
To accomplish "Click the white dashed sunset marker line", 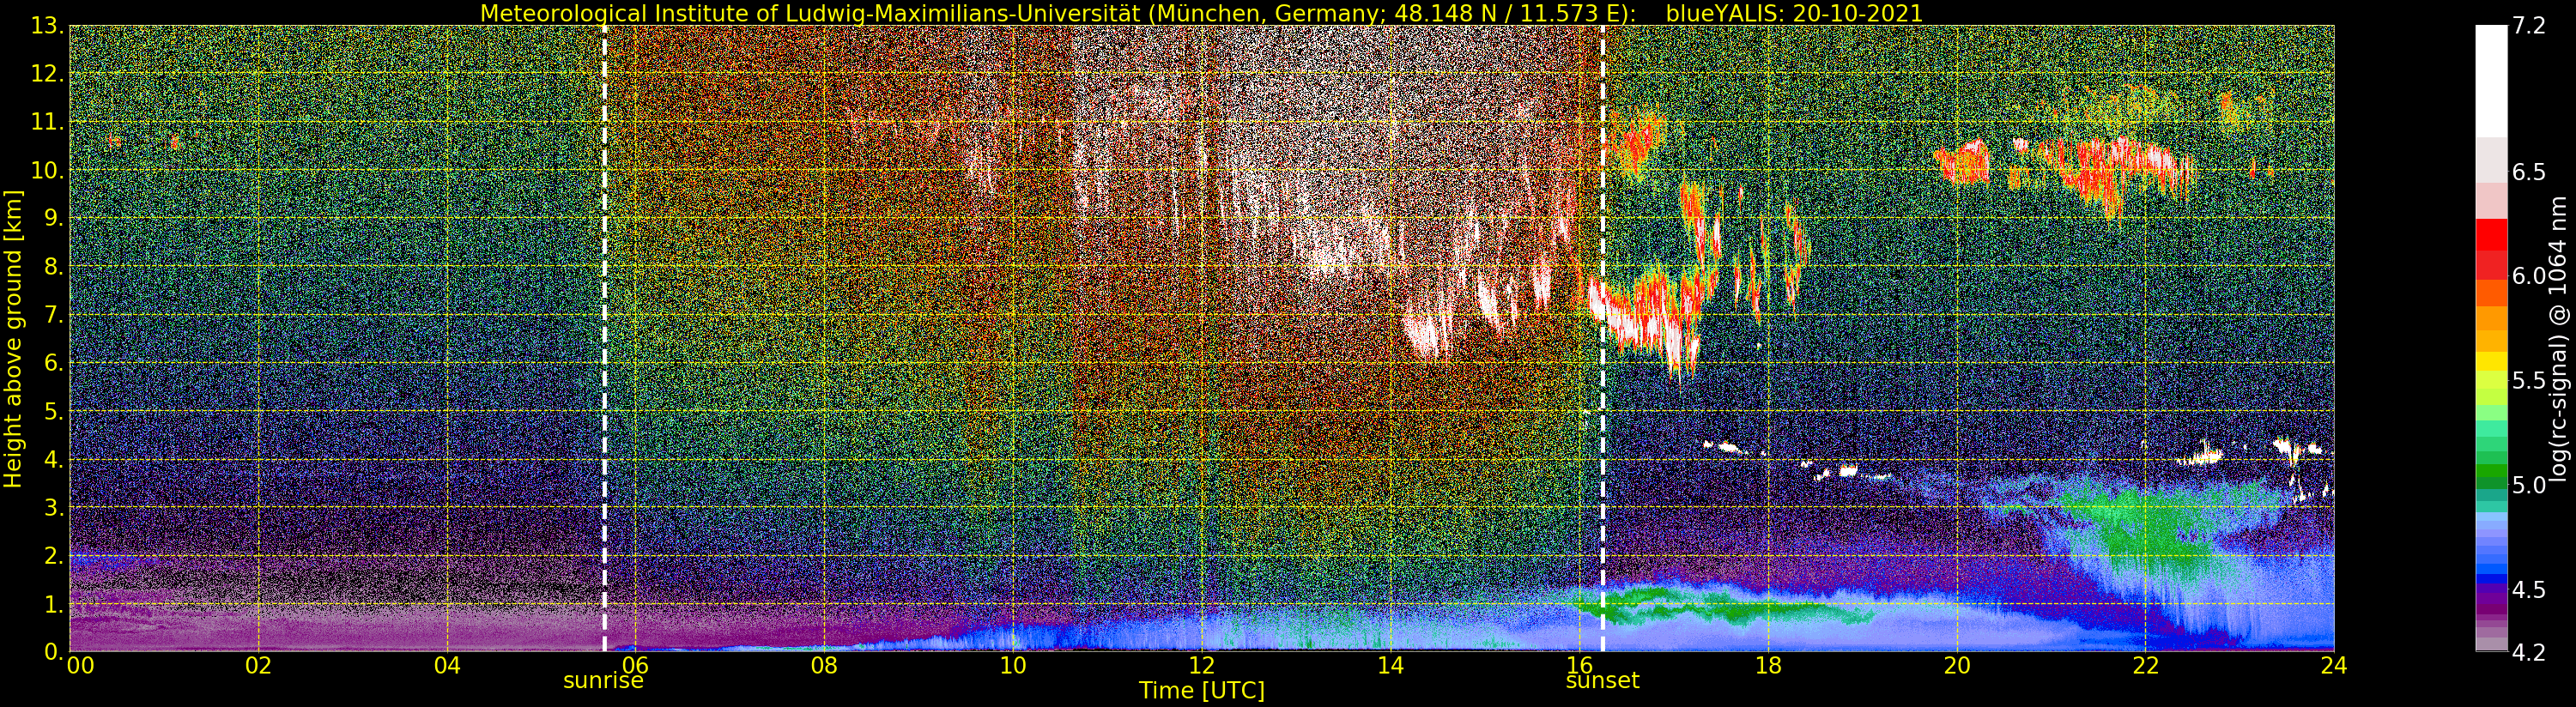I will pyautogui.click(x=1602, y=338).
